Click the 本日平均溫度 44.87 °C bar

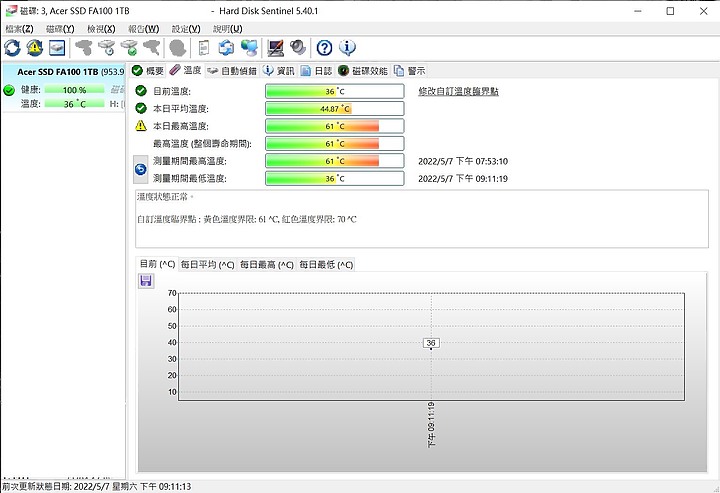(x=335, y=109)
